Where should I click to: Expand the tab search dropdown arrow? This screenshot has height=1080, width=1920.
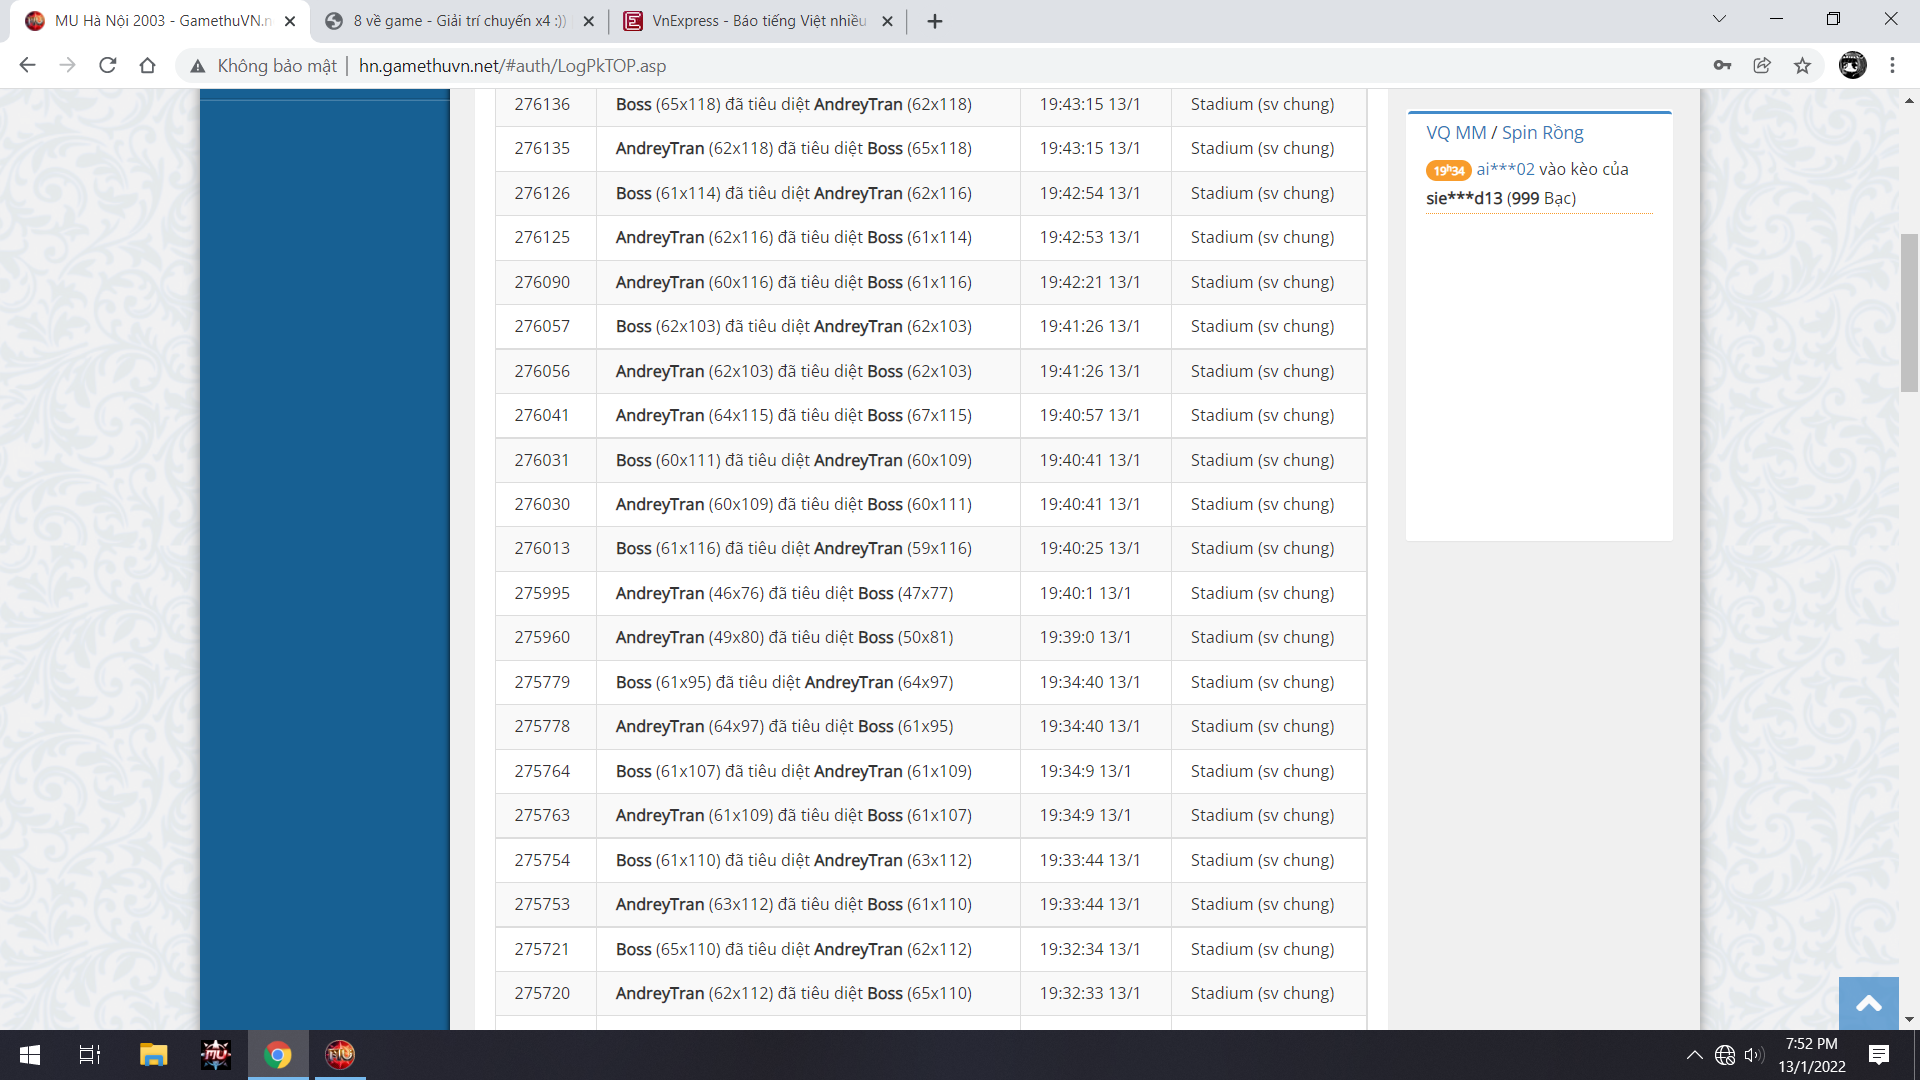click(1719, 19)
